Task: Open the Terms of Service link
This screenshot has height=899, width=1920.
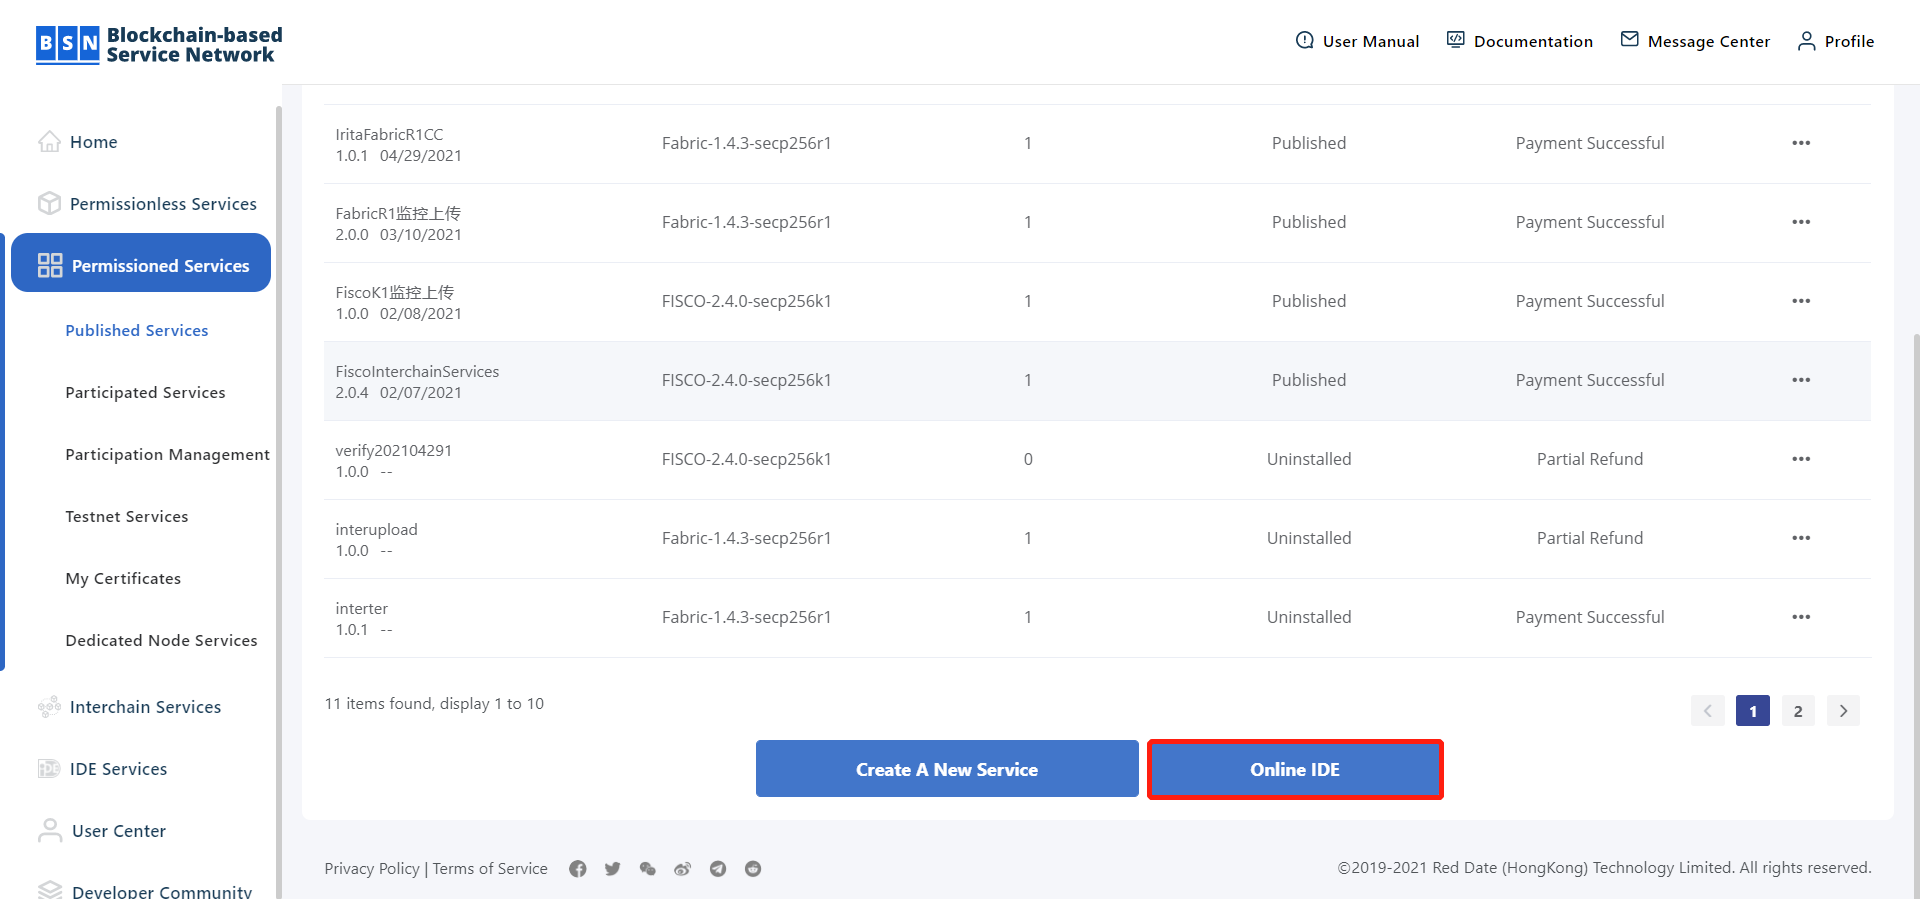Action: (490, 869)
